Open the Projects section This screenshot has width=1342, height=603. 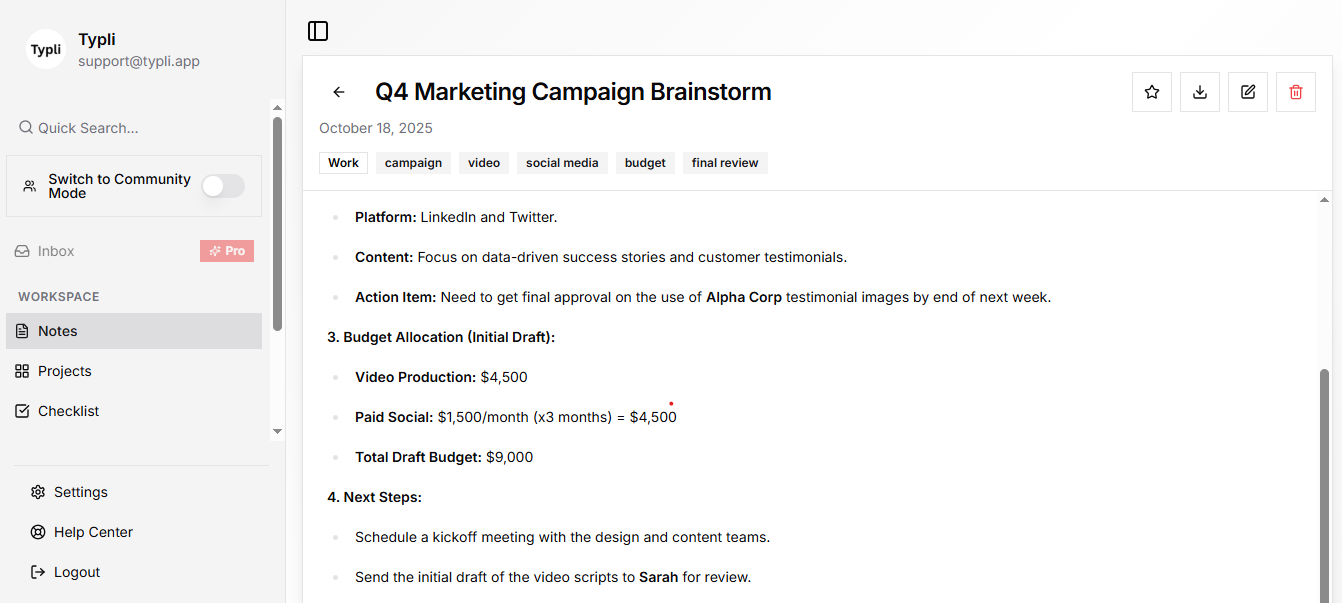[65, 371]
